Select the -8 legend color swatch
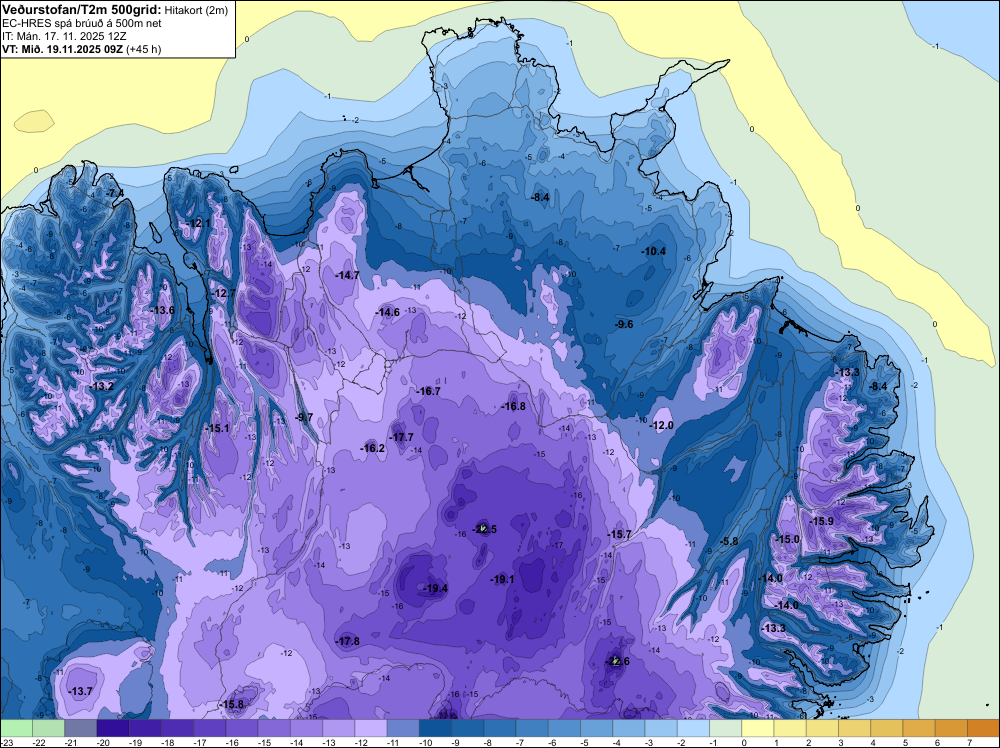The height and width of the screenshot is (748, 1000). pos(500,728)
